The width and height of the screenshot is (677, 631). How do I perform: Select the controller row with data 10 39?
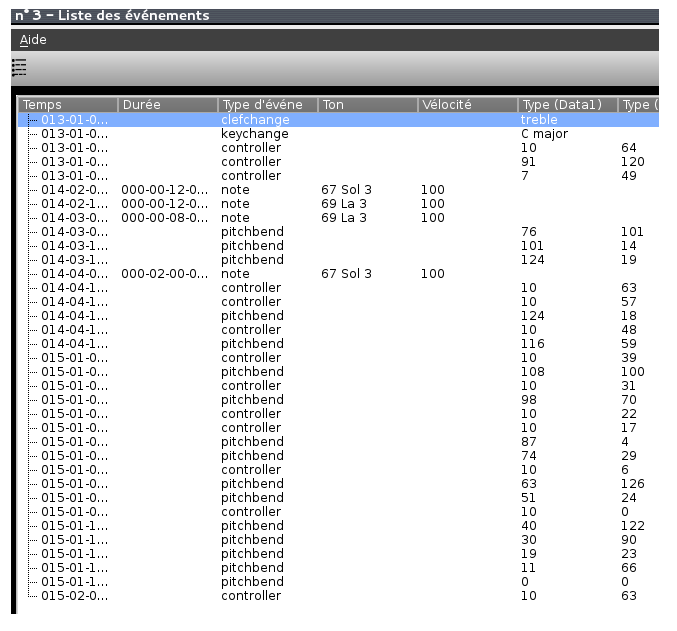338,358
